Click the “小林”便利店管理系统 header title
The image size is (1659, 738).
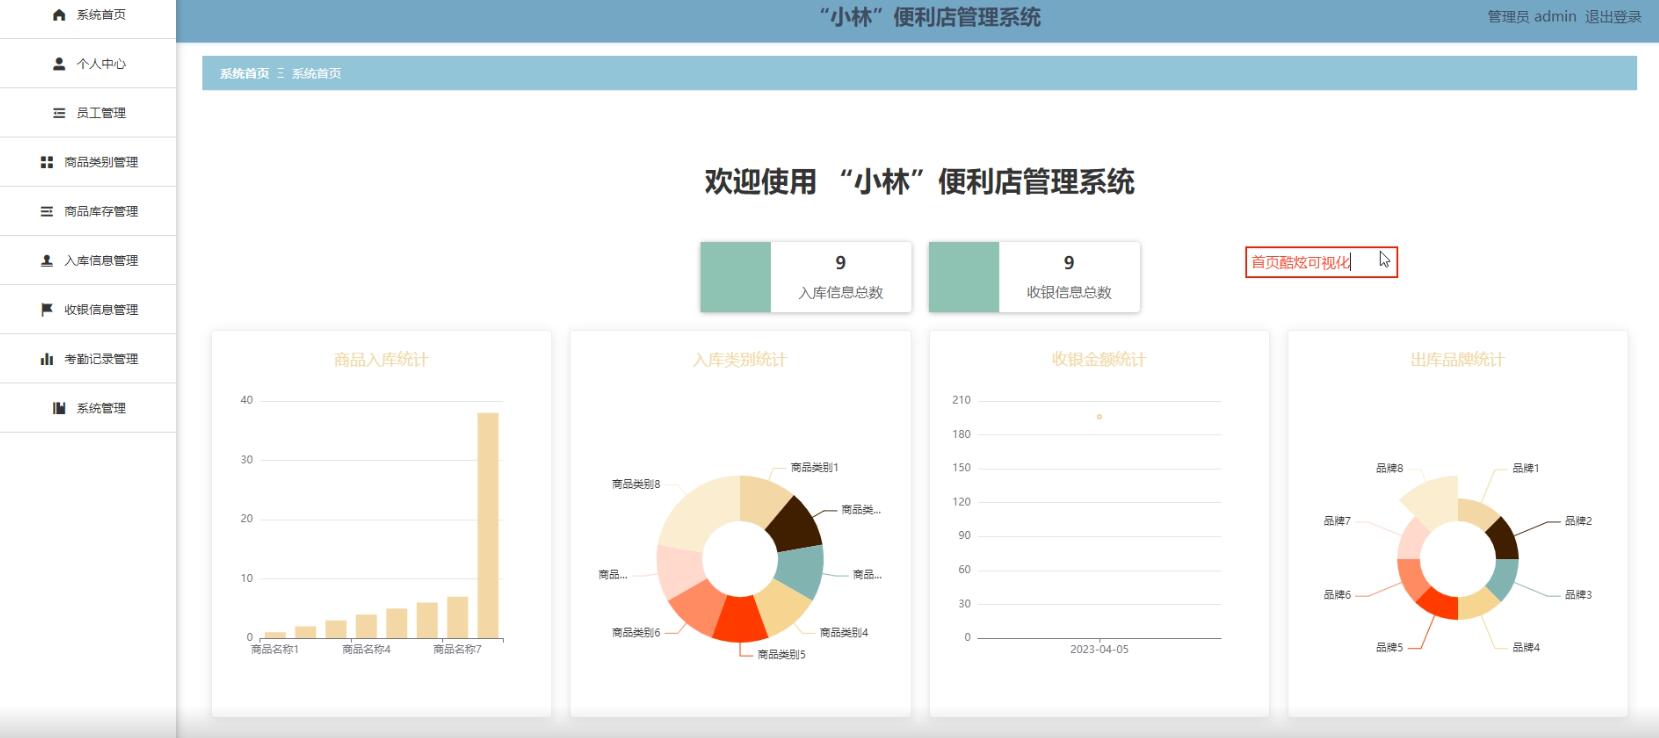(929, 17)
